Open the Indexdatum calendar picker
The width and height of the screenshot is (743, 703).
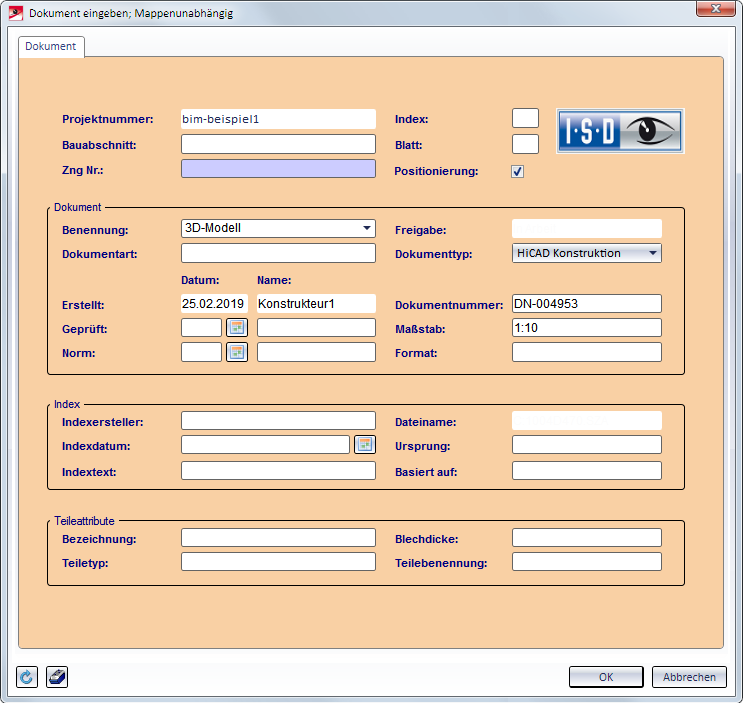pos(364,445)
